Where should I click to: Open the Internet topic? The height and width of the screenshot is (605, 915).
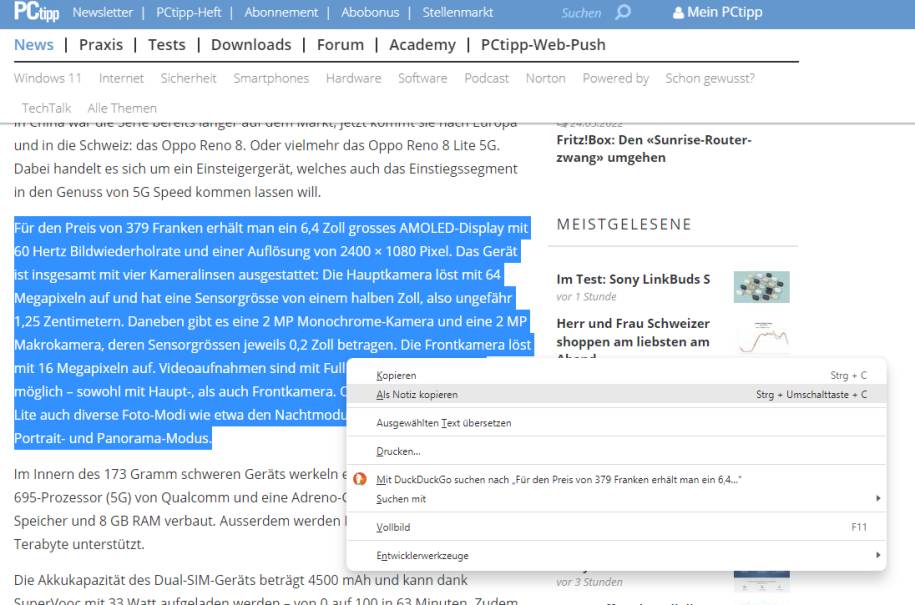(121, 78)
